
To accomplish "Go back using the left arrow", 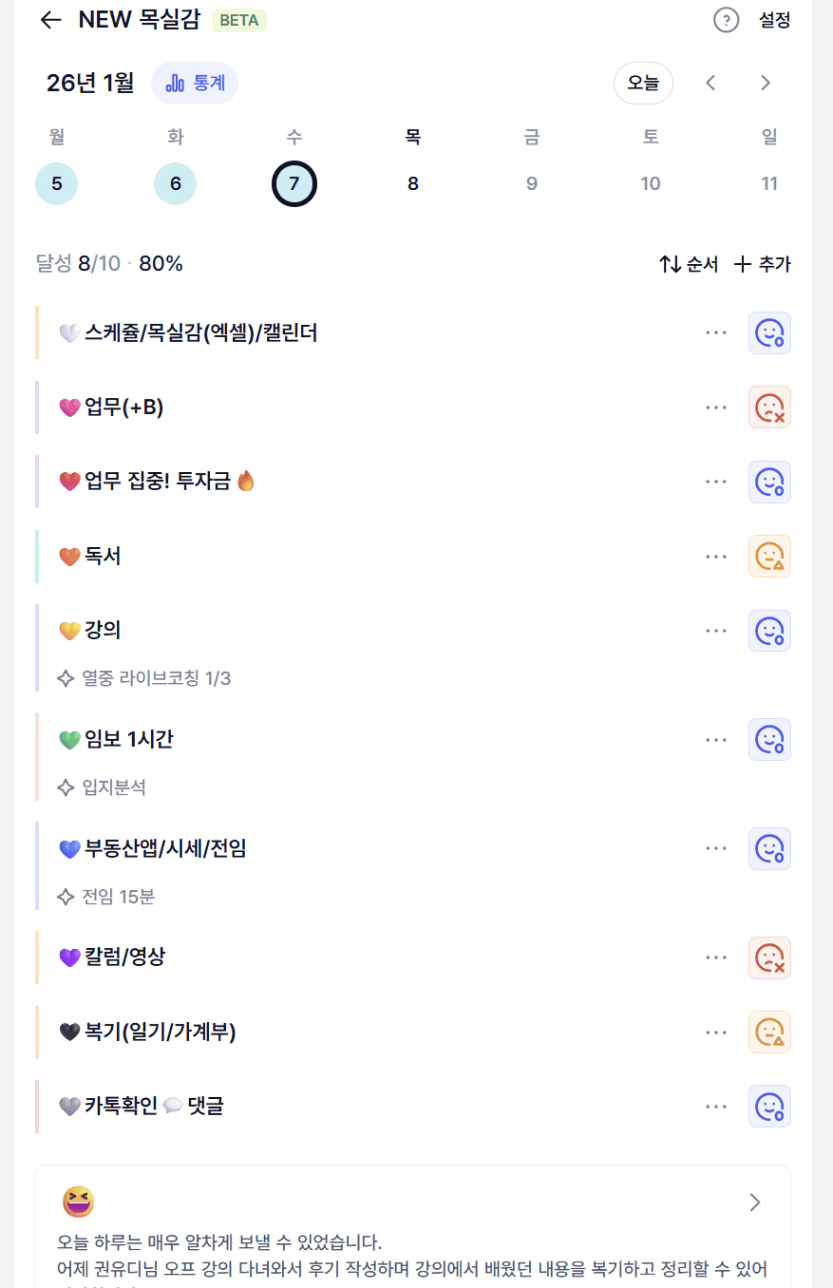I will click(50, 20).
